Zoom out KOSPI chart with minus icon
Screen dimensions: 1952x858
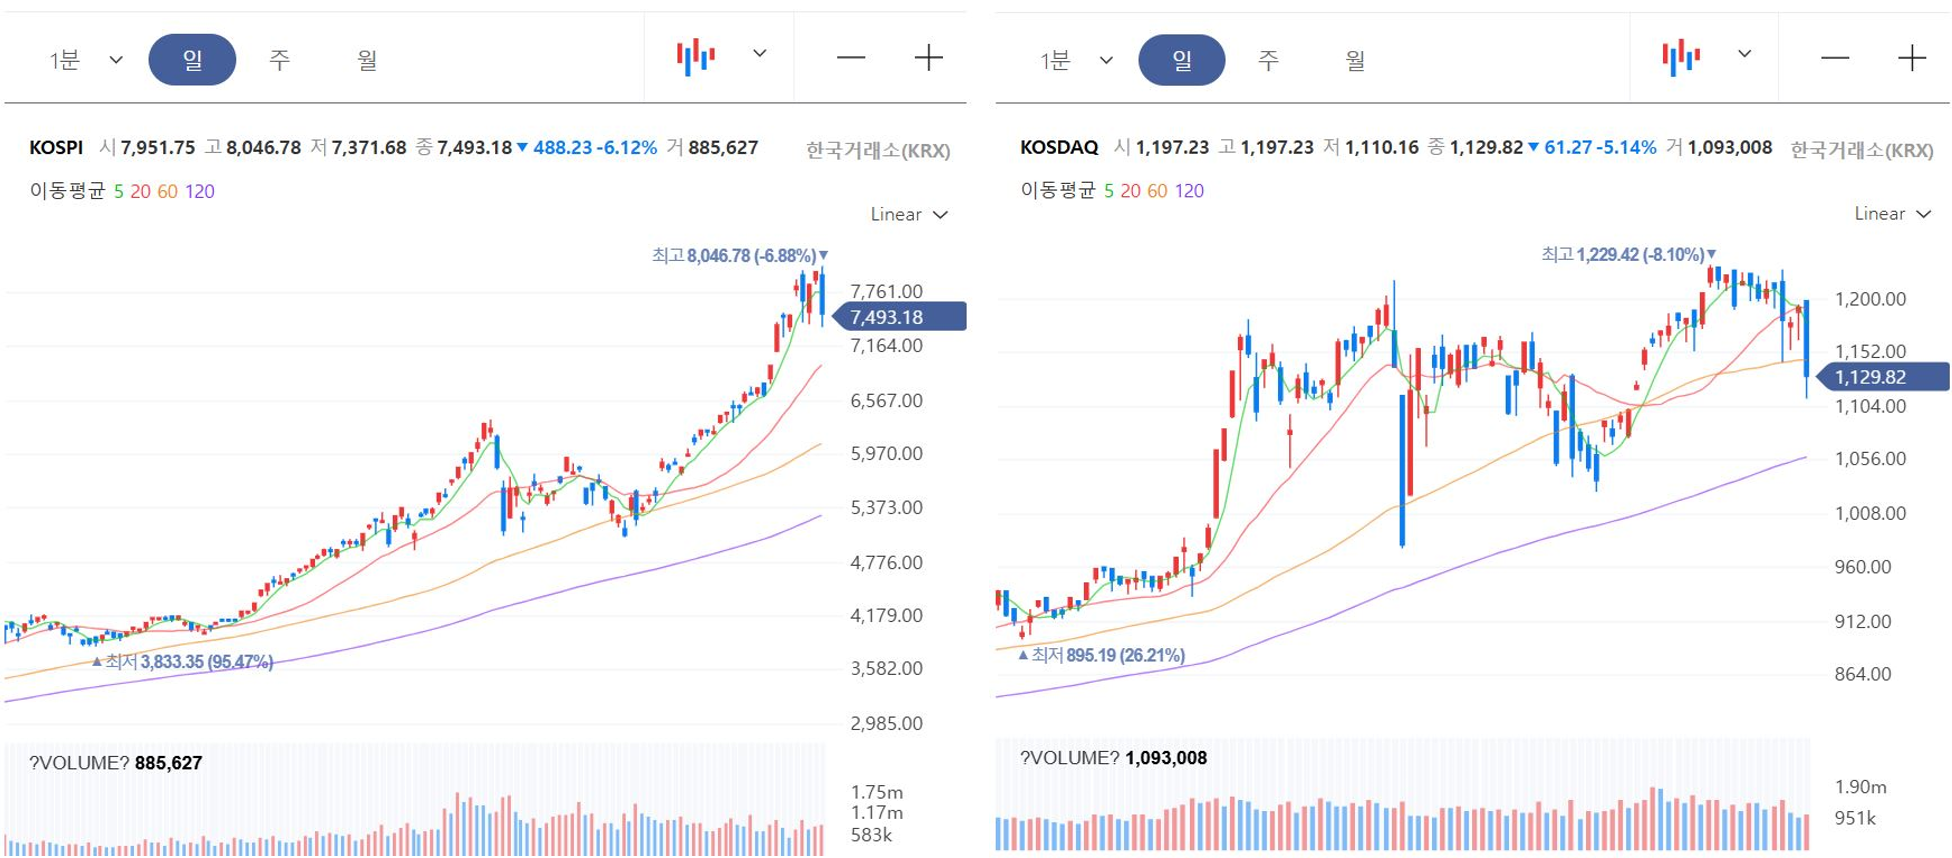click(851, 58)
